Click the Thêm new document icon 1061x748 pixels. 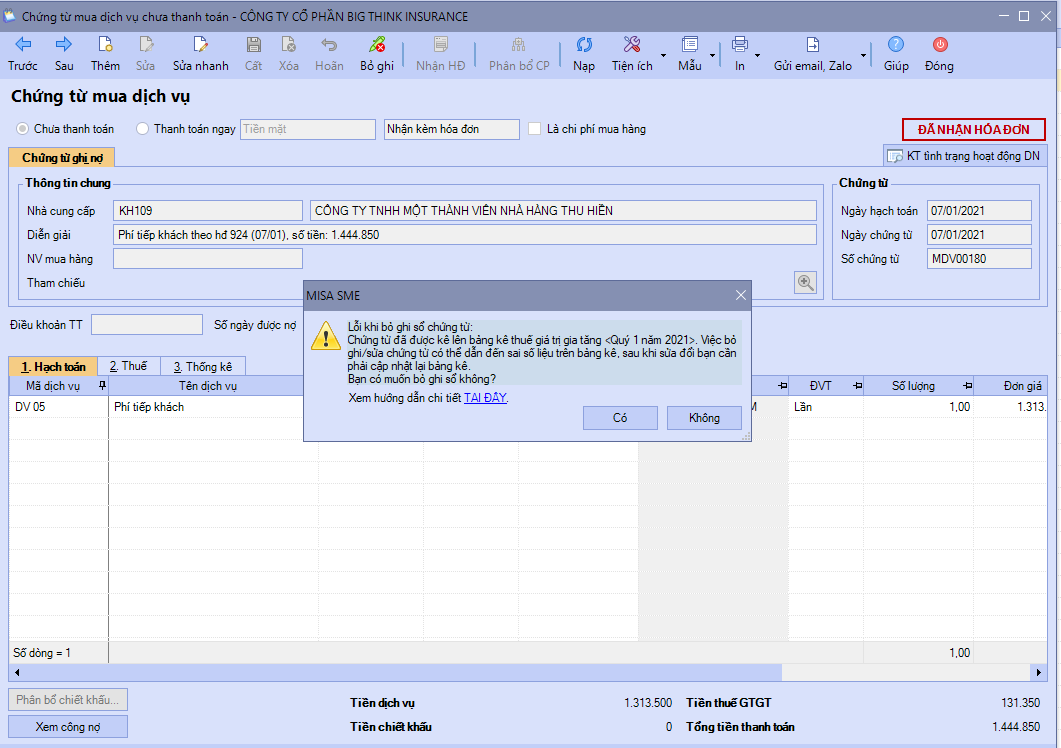pos(105,45)
